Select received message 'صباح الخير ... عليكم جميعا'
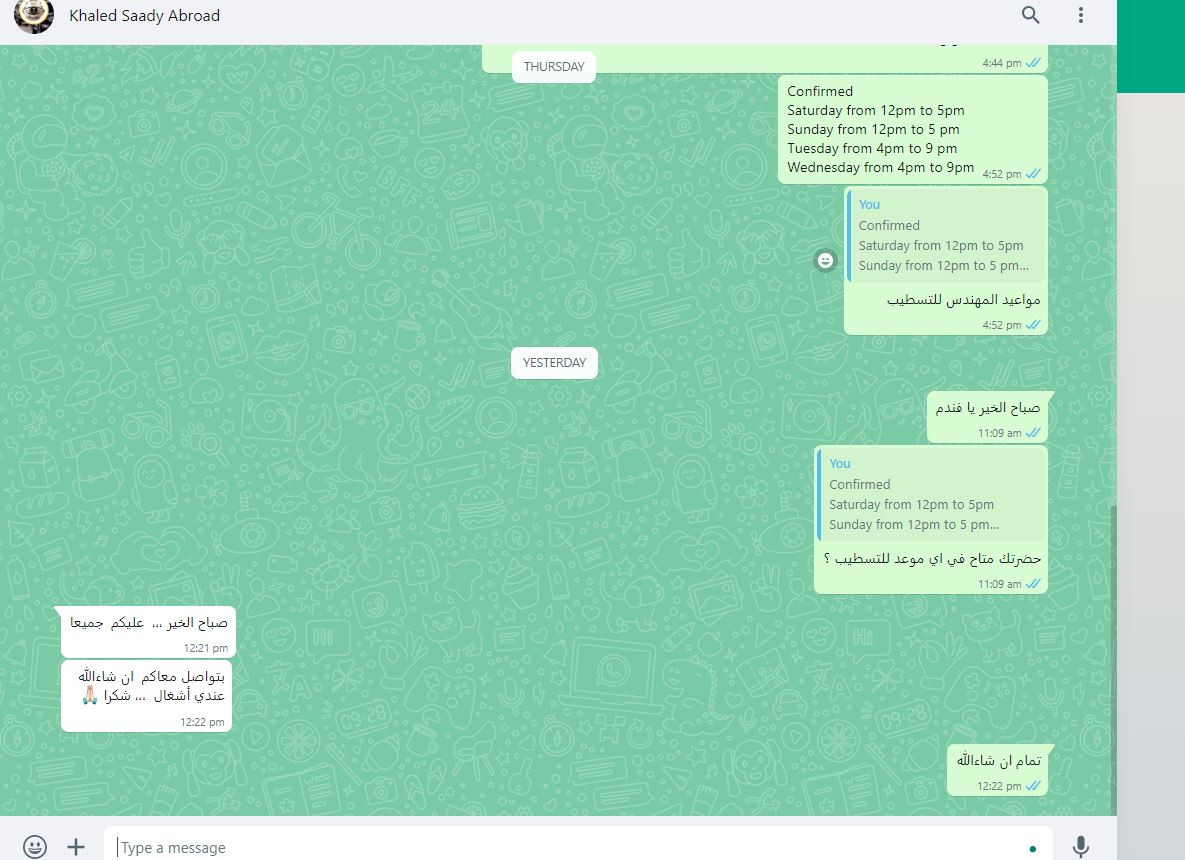The image size is (1185, 860). 148,632
